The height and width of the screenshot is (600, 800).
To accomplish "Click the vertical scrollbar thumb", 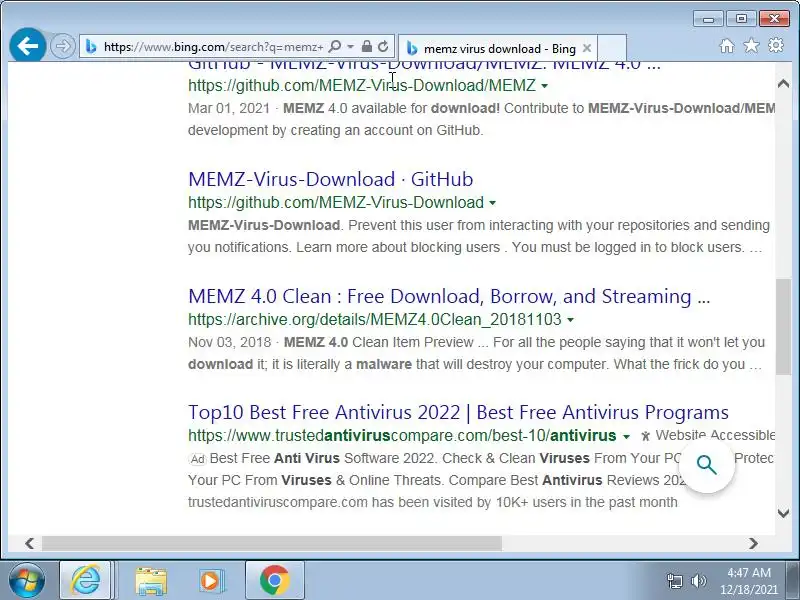I will click(783, 327).
